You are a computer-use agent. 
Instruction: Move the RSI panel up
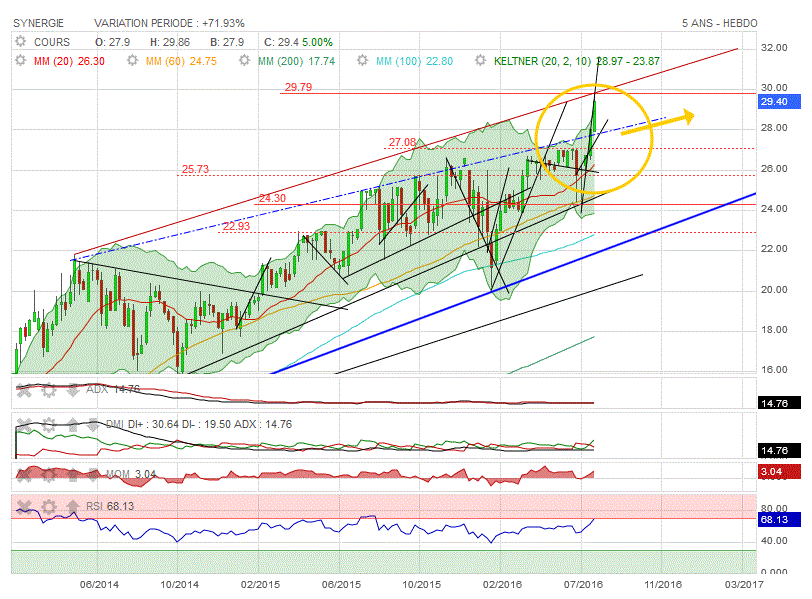[x=72, y=506]
